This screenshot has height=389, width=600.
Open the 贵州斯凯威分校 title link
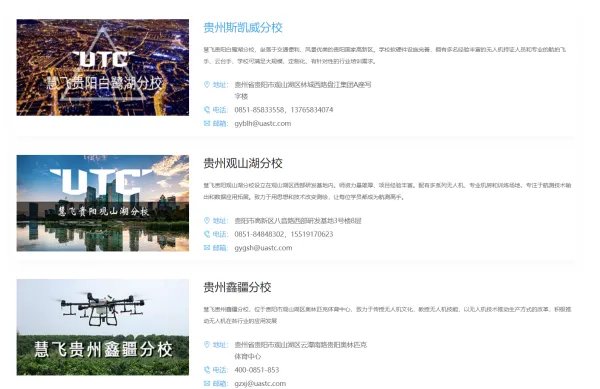(x=243, y=28)
